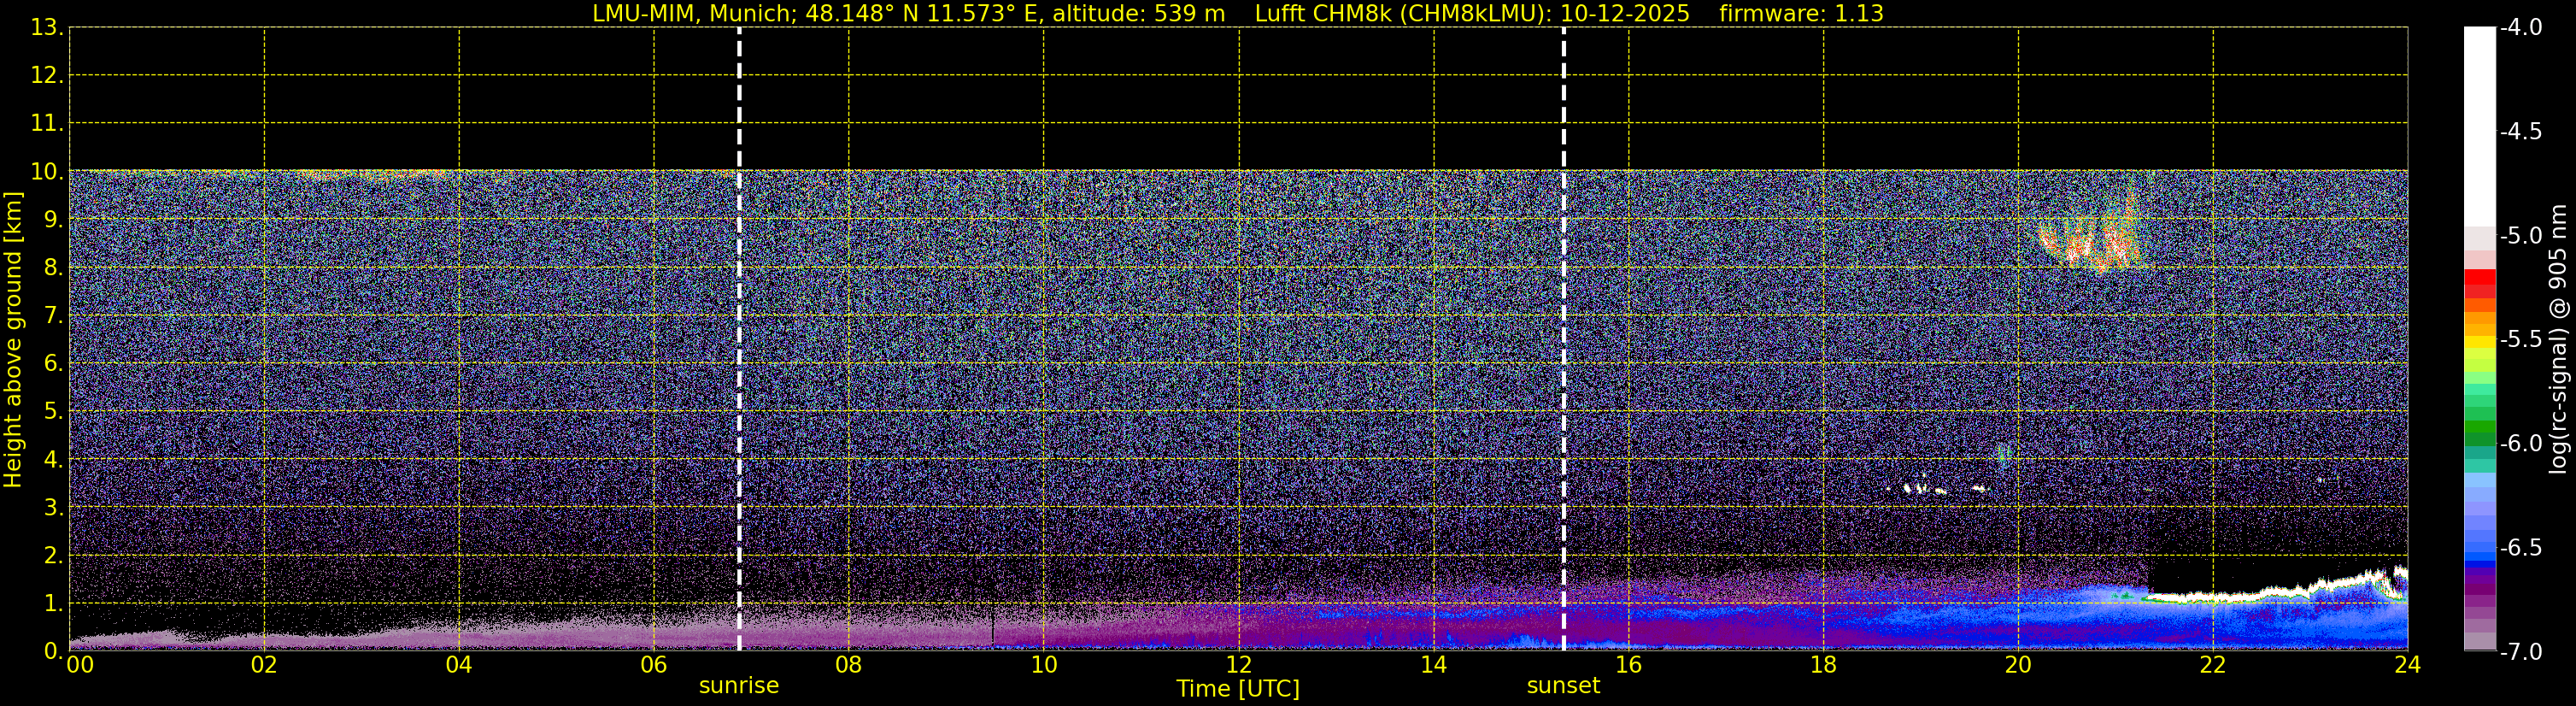Select the '11.' tick on the height axis

tap(46, 123)
